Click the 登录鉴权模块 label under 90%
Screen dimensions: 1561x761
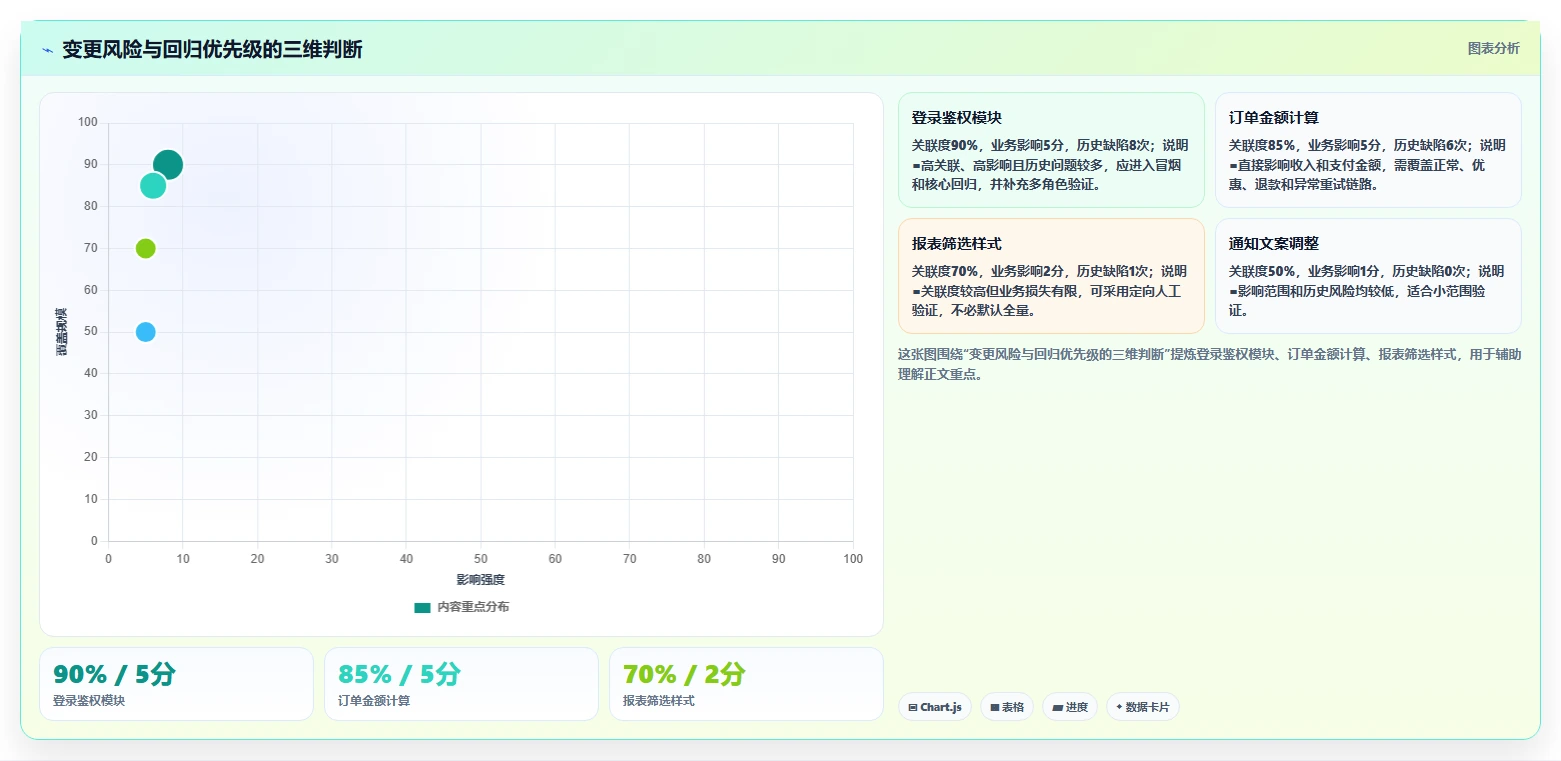(89, 701)
